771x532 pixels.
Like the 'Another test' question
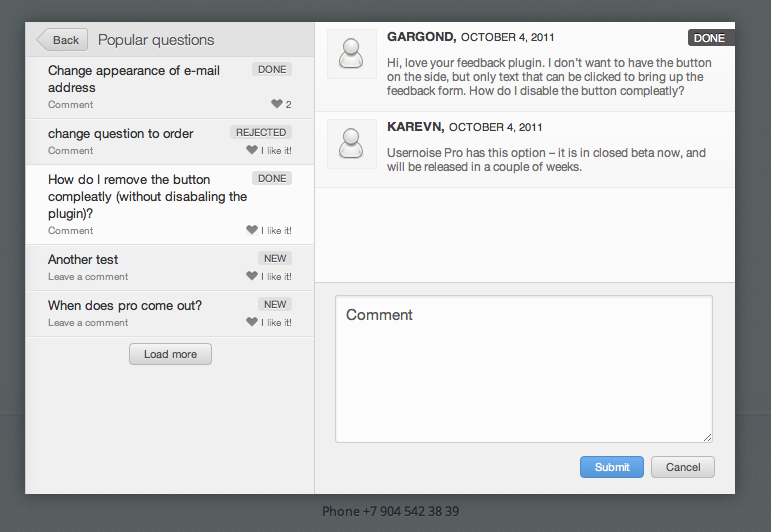pos(252,276)
